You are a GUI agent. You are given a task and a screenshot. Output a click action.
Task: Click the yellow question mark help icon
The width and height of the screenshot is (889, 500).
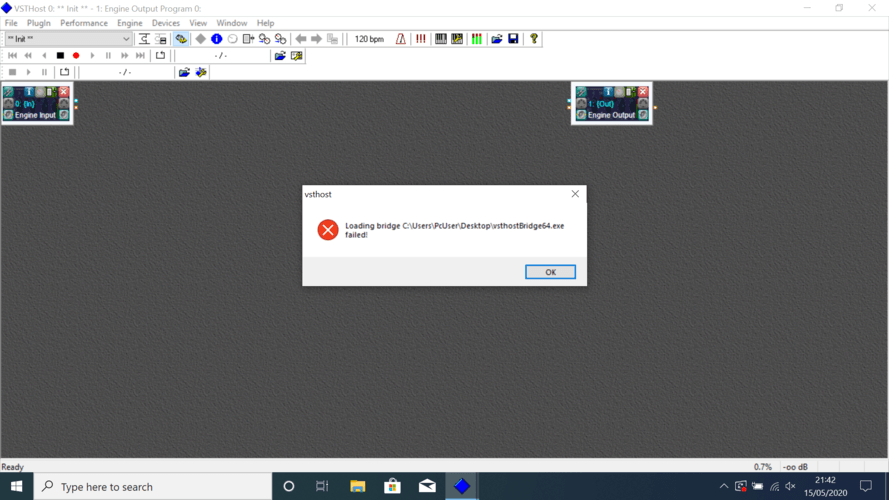534,39
